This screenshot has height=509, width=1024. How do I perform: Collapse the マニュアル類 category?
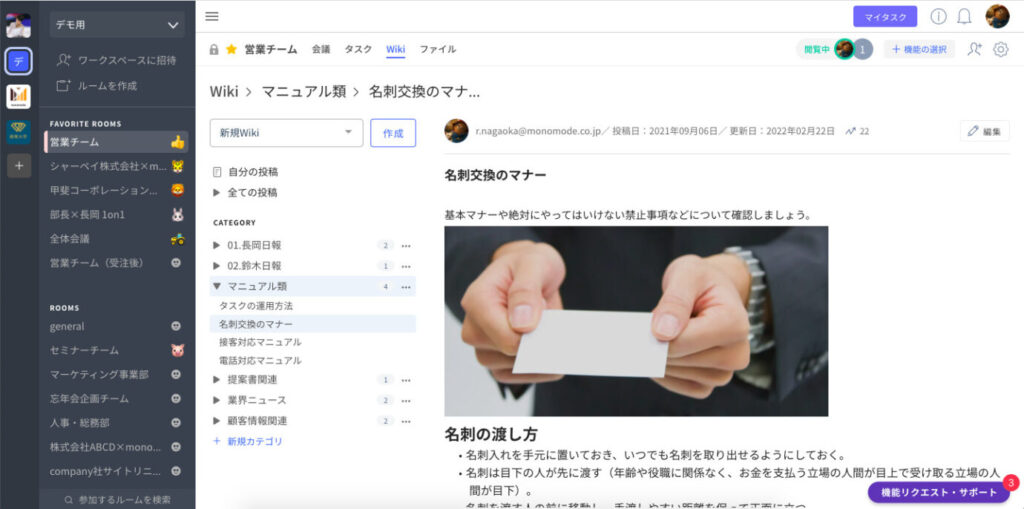217,286
